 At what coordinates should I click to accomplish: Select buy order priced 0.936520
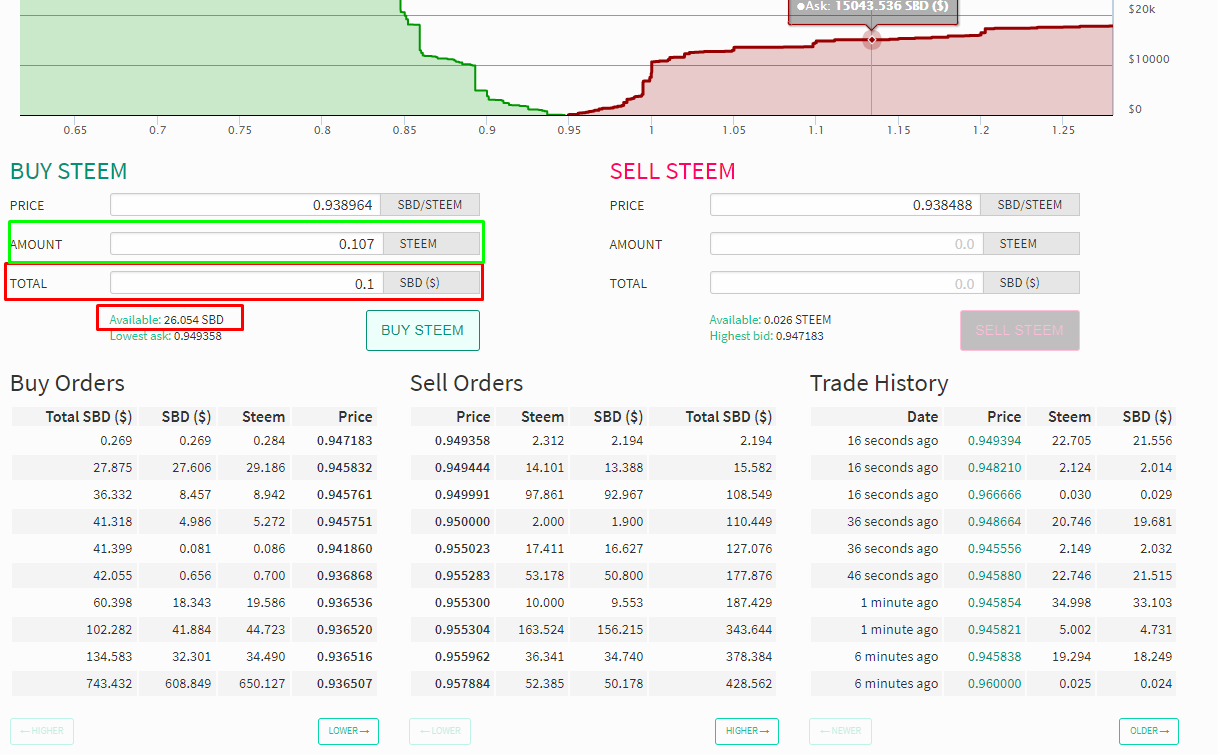[x=193, y=629]
